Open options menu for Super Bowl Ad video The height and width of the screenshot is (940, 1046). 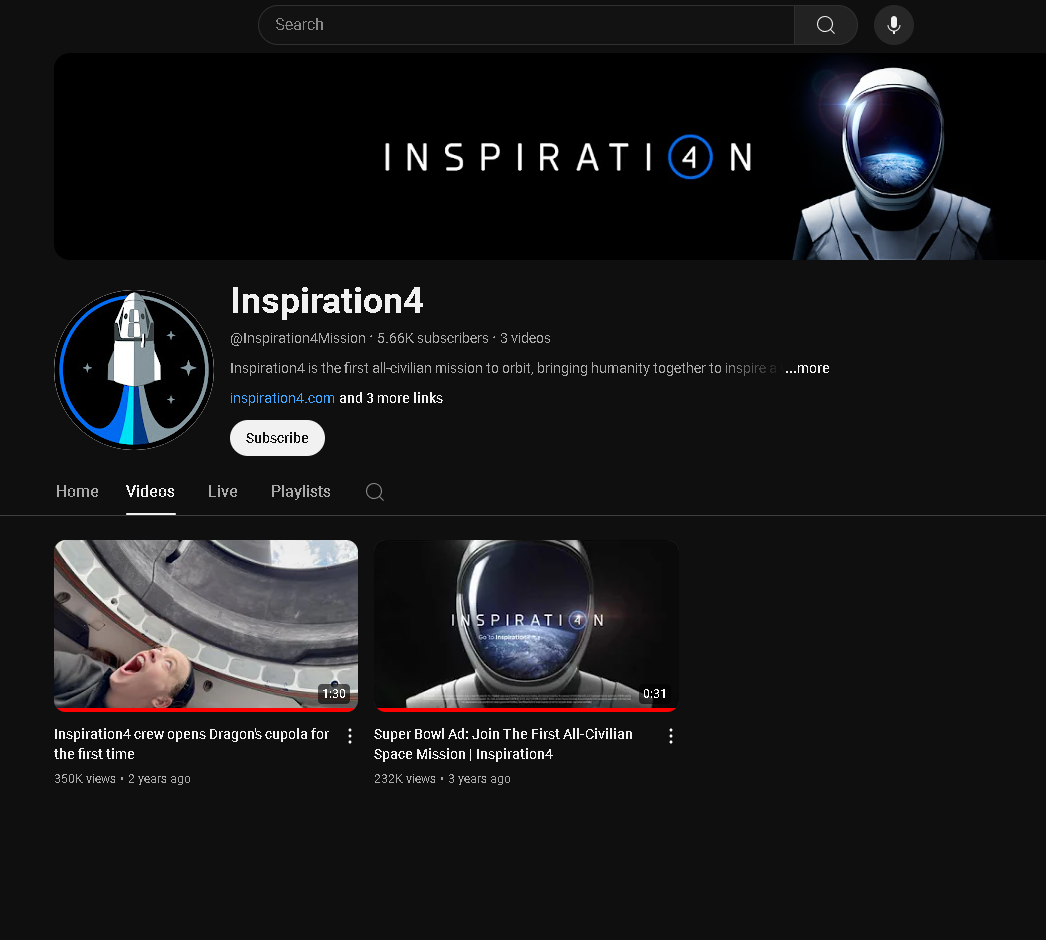pos(670,736)
